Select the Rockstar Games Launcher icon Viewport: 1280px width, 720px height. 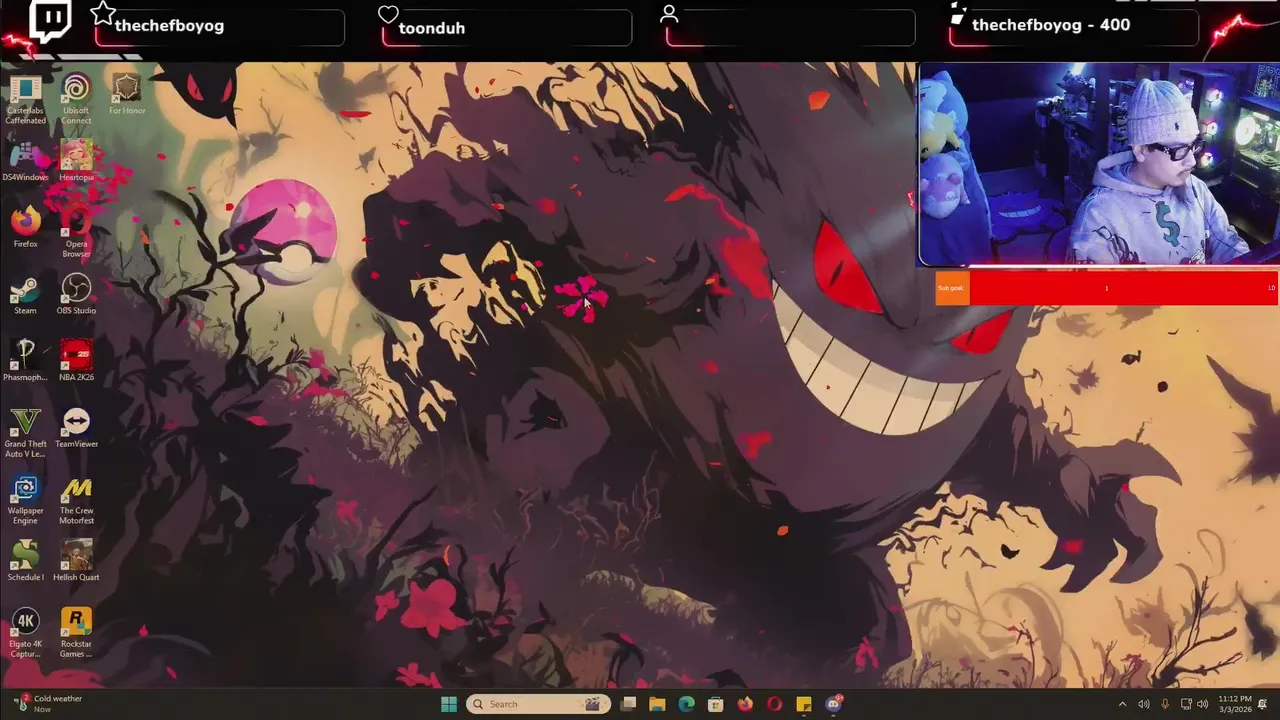click(76, 633)
